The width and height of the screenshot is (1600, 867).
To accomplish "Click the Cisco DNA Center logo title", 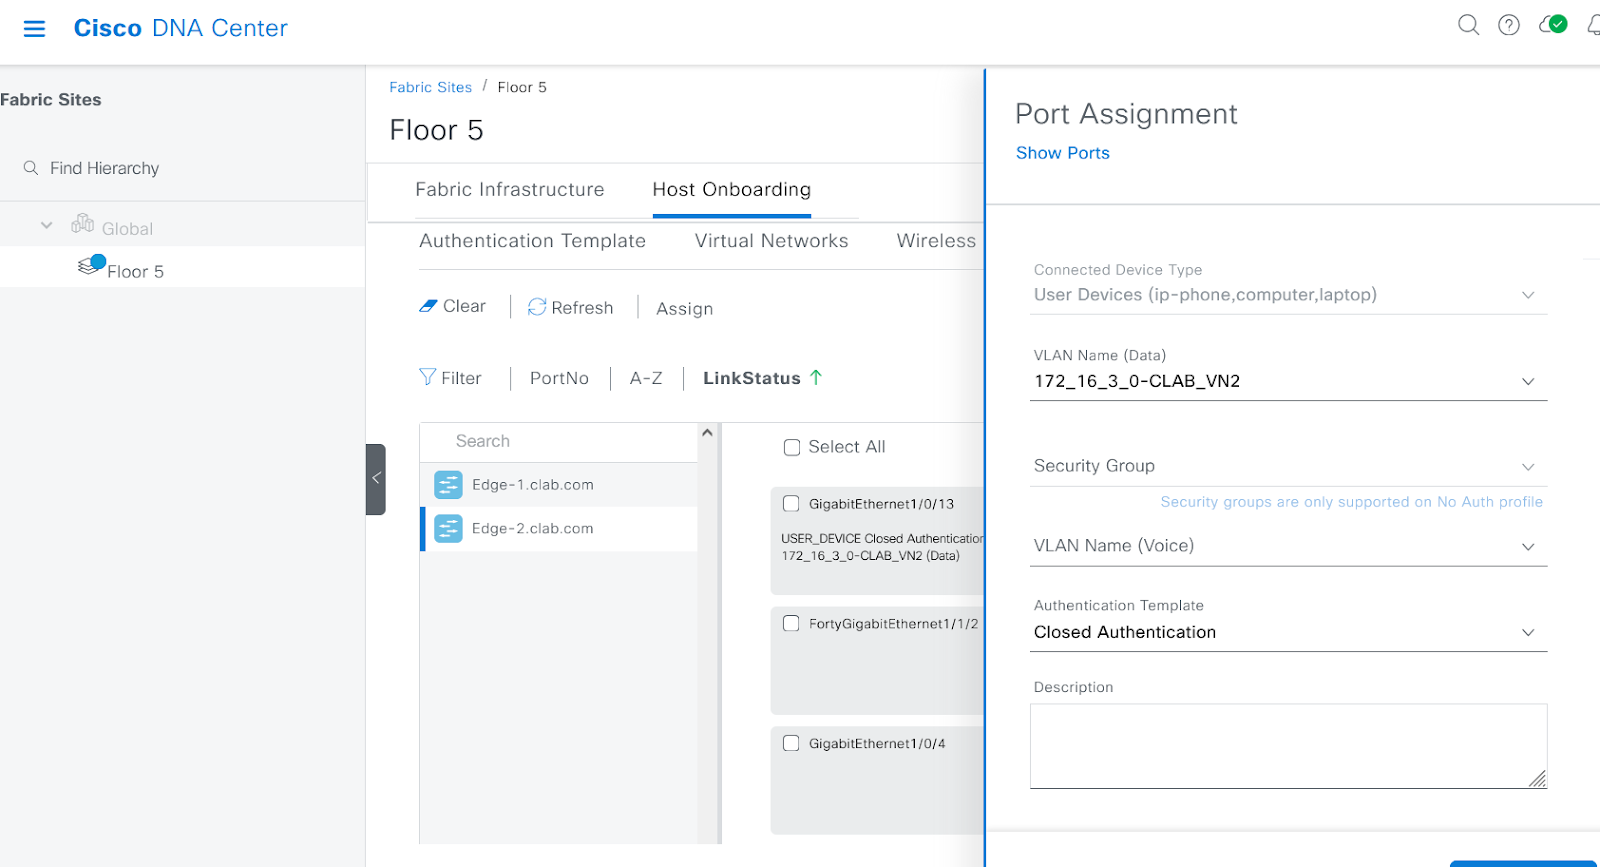I will tap(181, 28).
